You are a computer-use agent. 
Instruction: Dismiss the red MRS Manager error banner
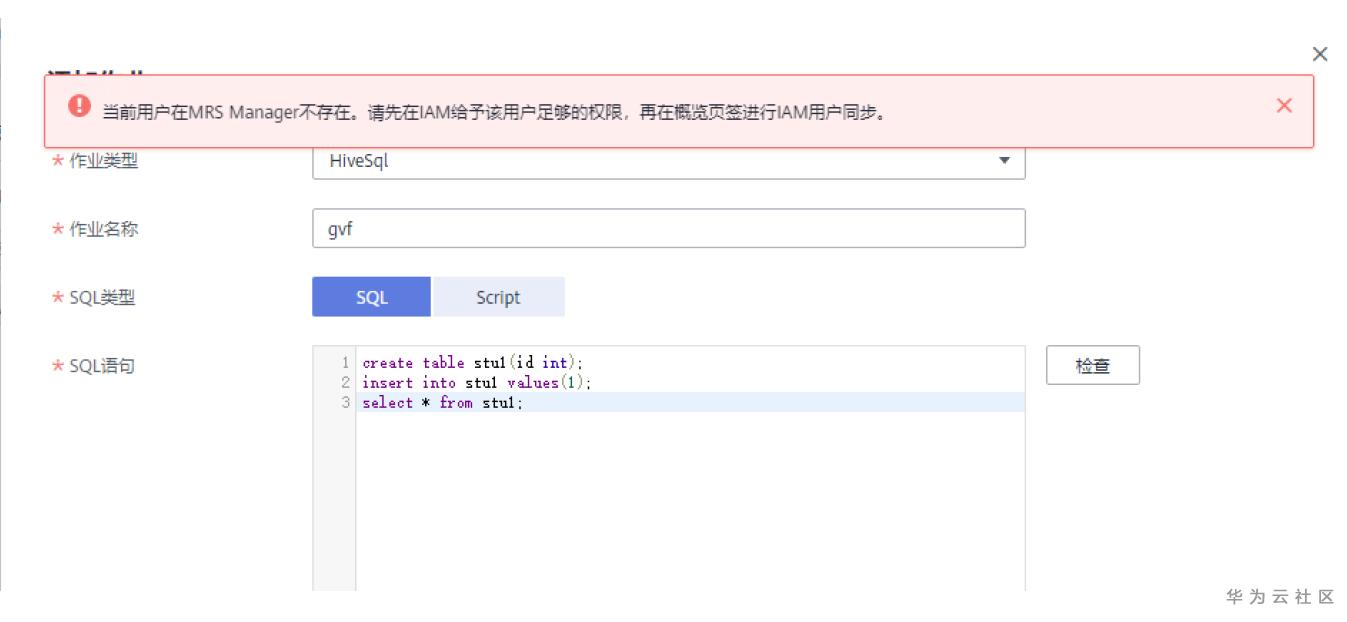point(1284,105)
